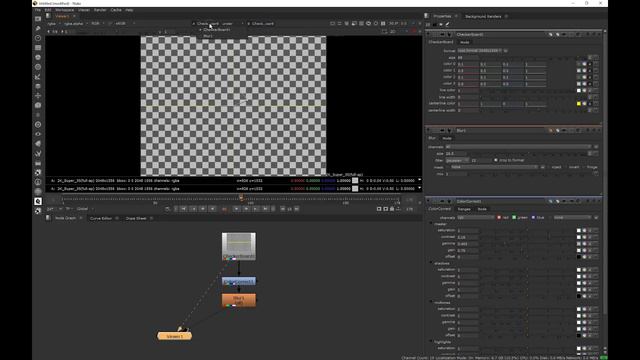Open the Views eye icon toolbar menu

(x=38, y=134)
